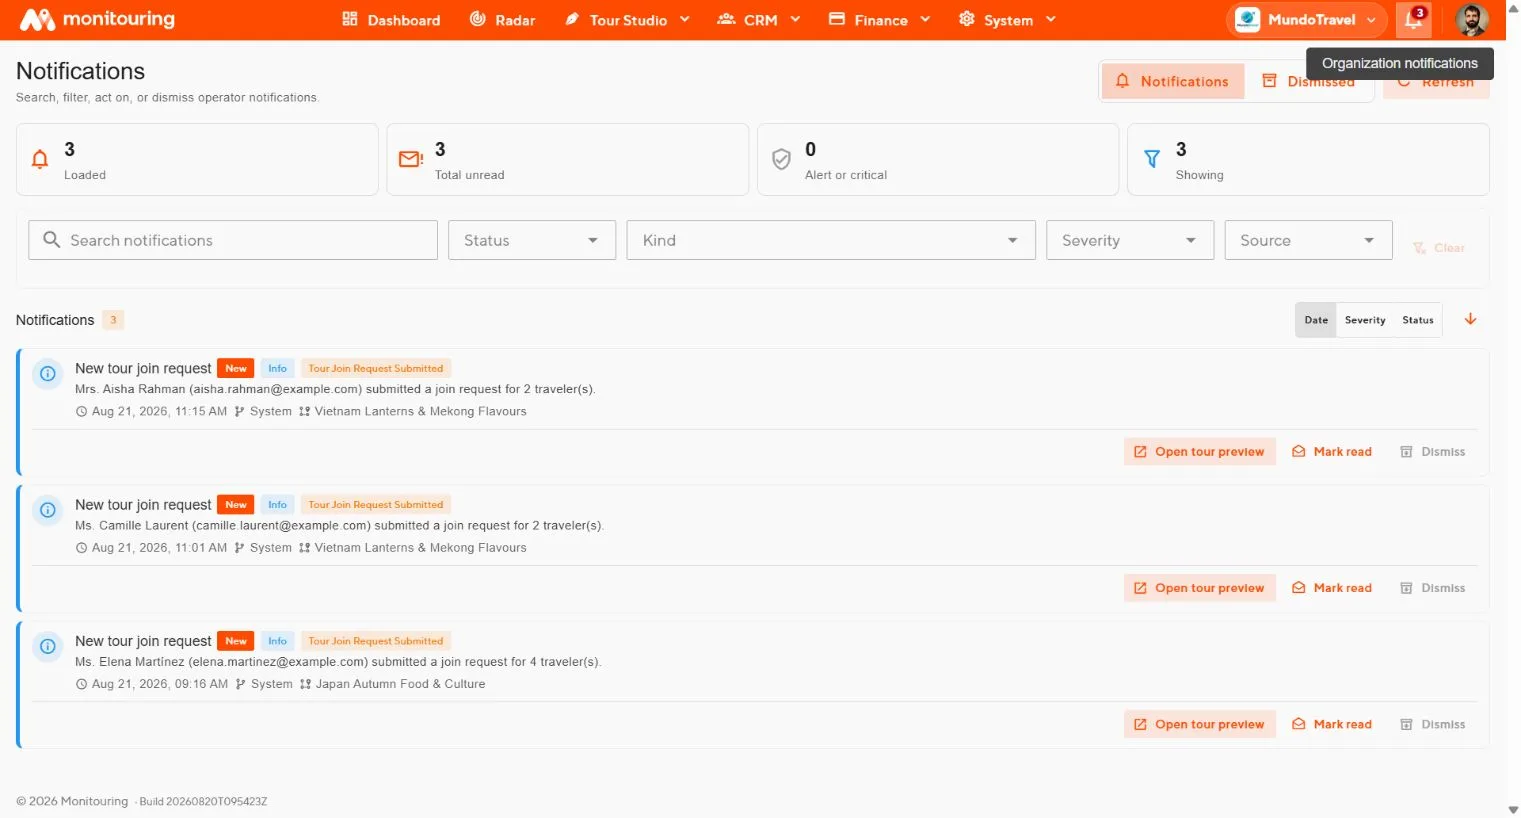
Task: Open the organization notifications bell icon
Action: pos(1413,19)
